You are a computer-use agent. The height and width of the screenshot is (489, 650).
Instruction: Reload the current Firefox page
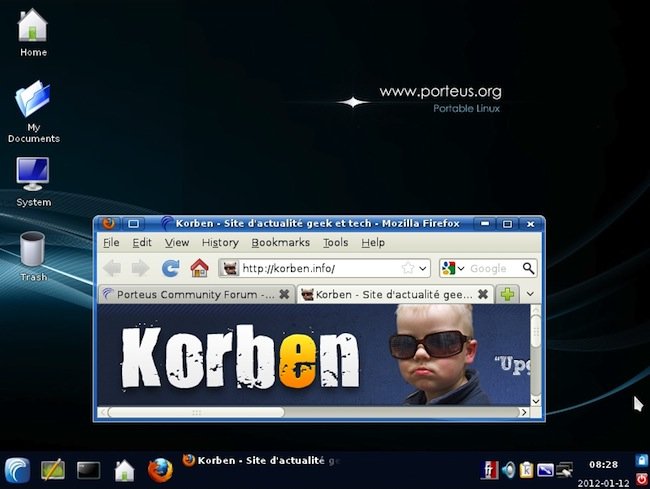170,268
